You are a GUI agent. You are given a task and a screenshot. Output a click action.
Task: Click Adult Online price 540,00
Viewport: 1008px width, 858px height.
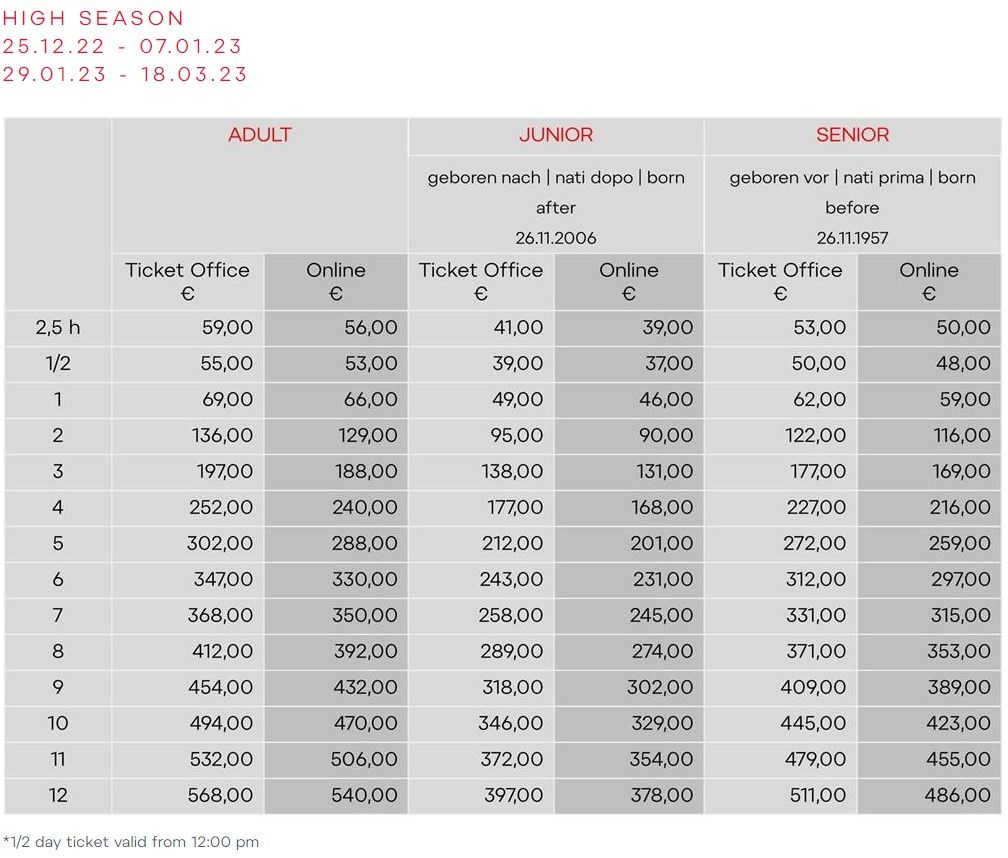[364, 796]
